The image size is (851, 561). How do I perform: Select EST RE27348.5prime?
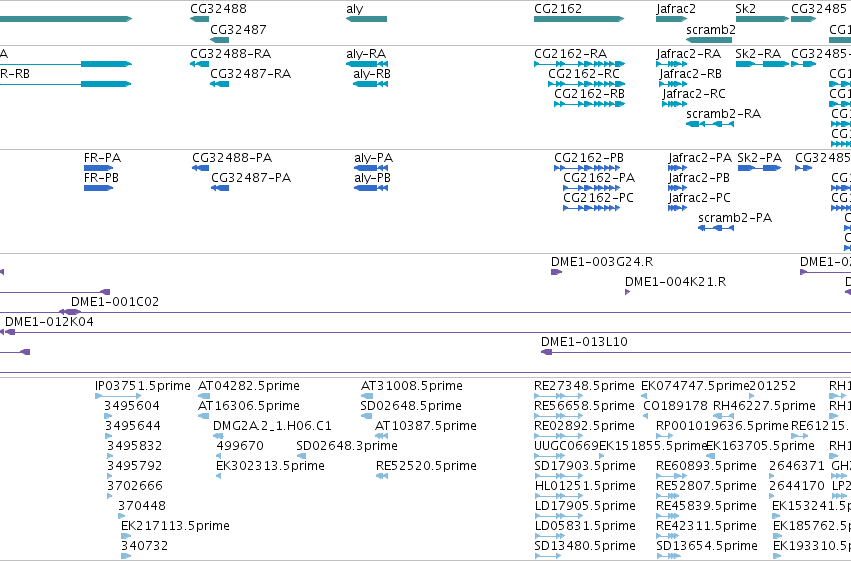point(585,386)
